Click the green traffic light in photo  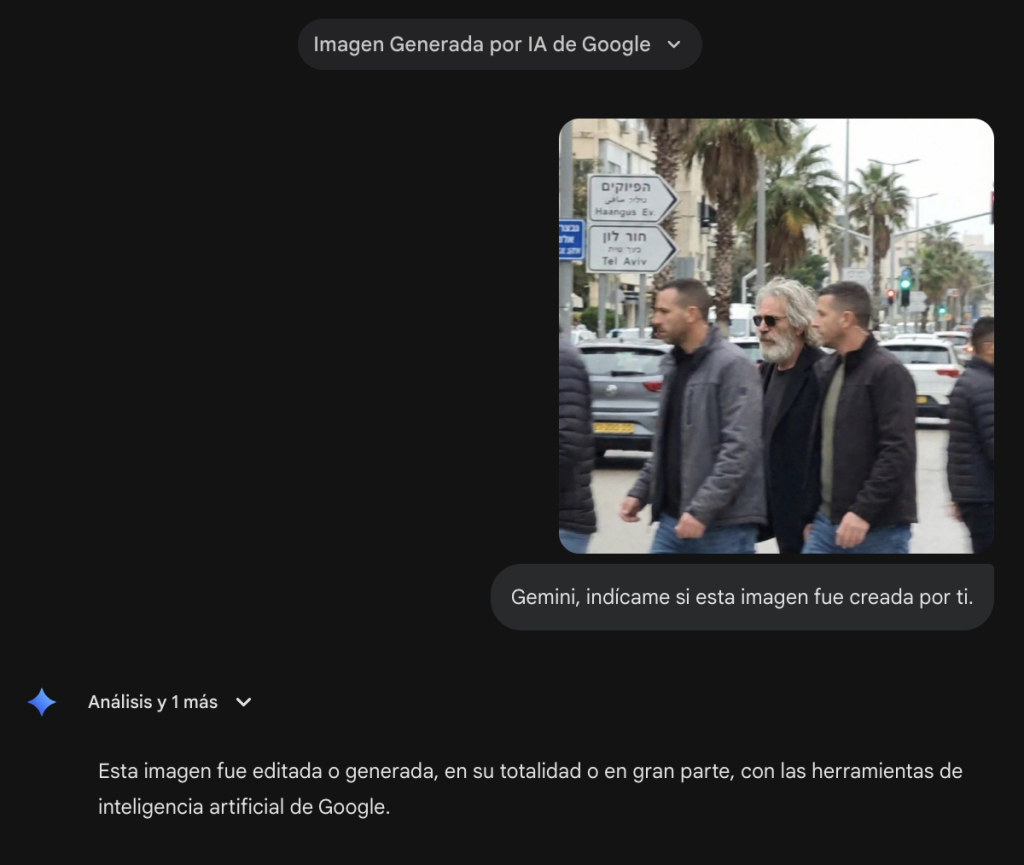point(905,285)
